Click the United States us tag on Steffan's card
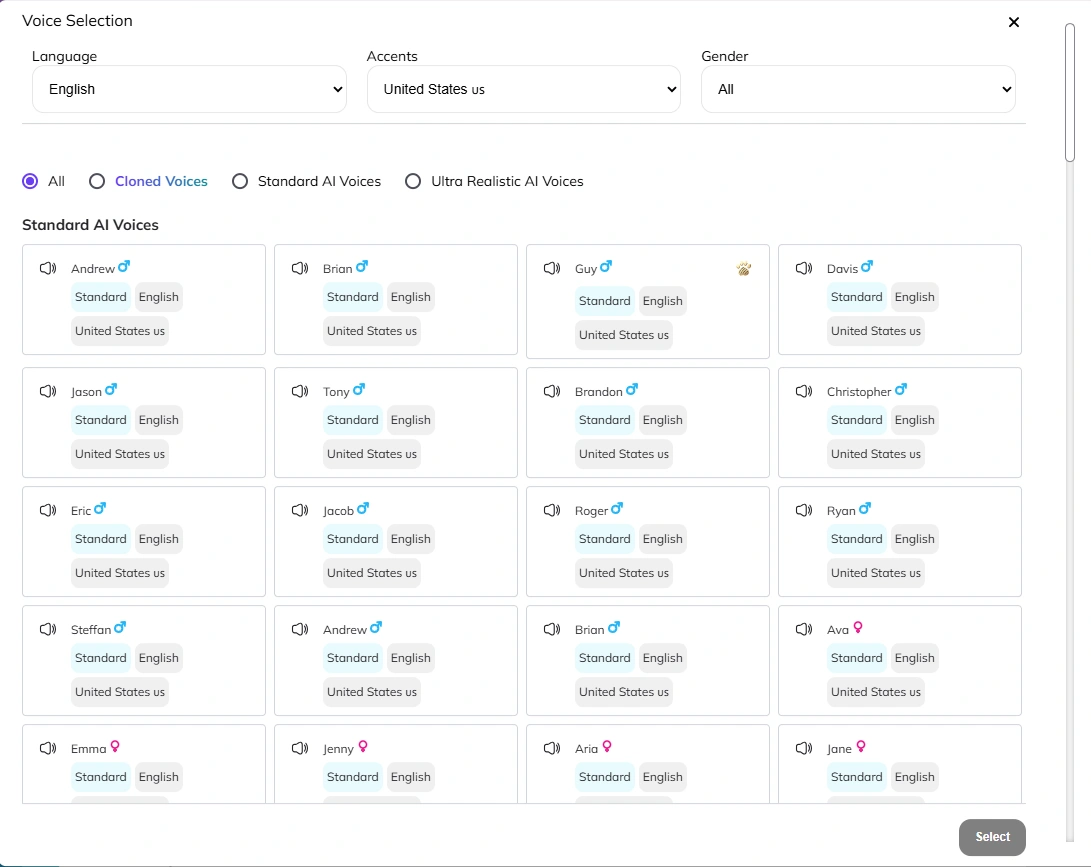 tap(120, 692)
